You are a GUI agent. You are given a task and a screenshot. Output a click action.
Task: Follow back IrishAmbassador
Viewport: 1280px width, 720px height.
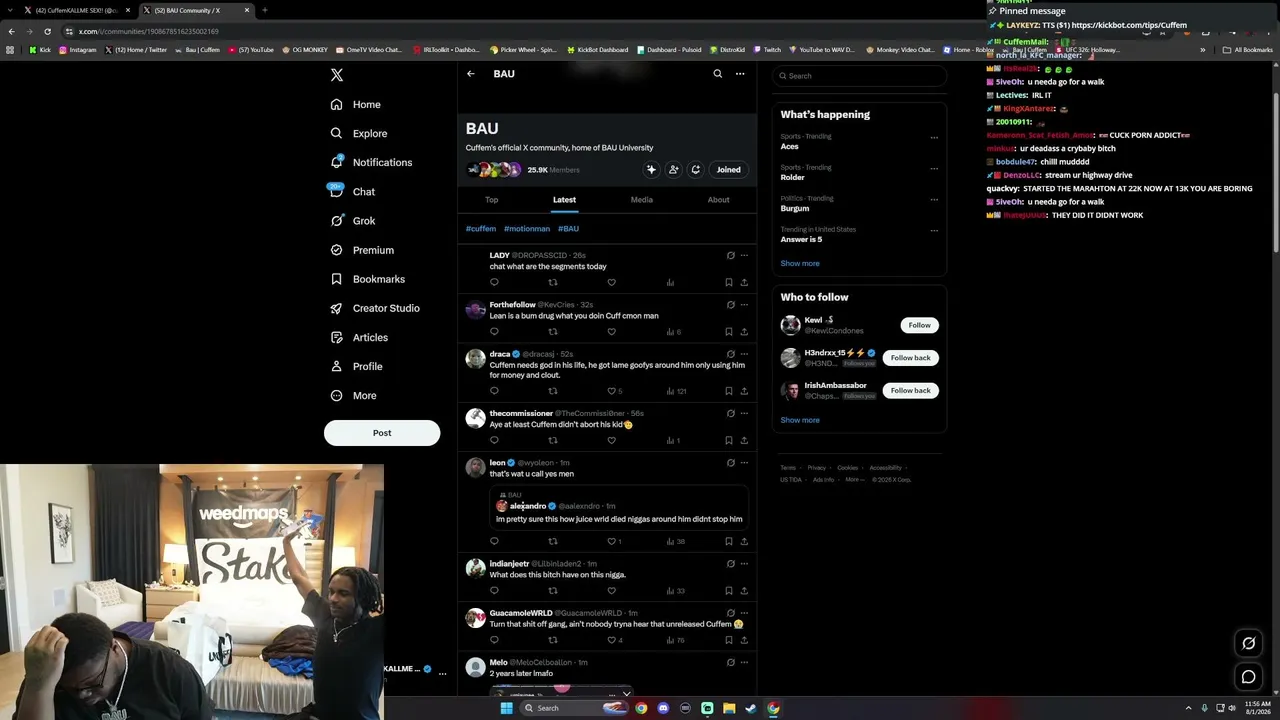click(910, 391)
